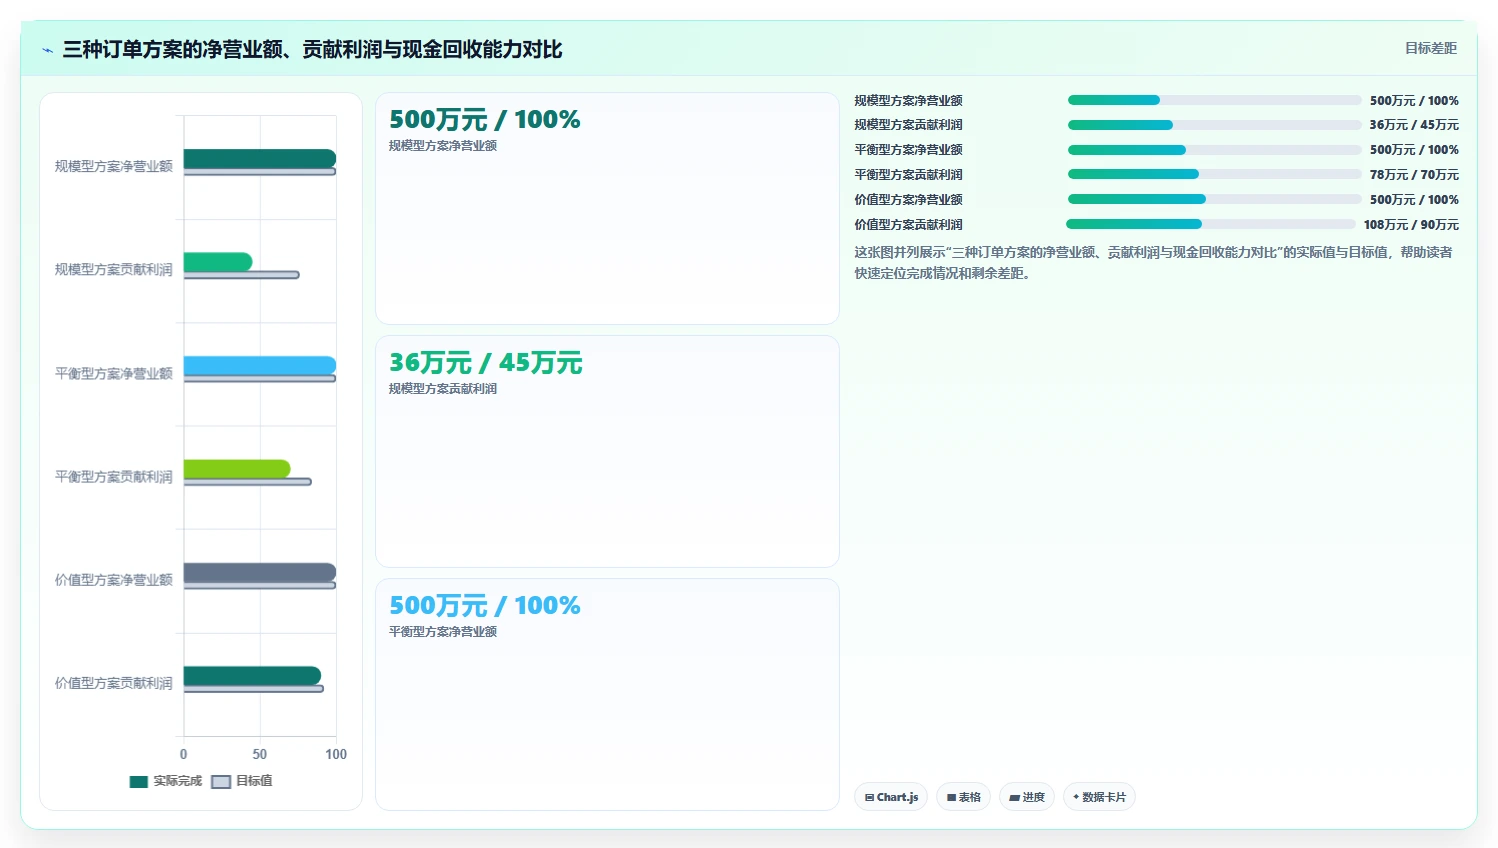Toggle the 实际完成 legend swatch
1498x848 pixels.
tap(138, 782)
